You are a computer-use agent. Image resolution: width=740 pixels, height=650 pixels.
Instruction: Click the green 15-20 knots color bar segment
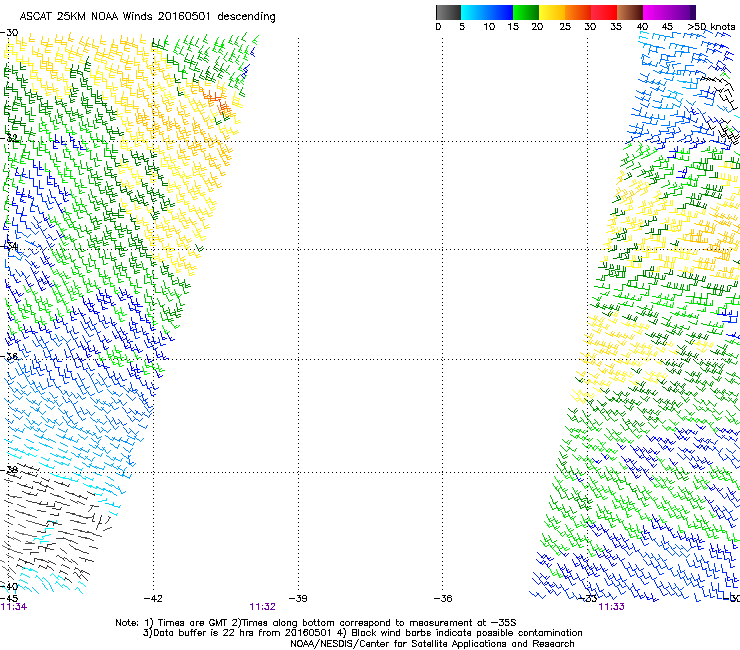[x=526, y=12]
